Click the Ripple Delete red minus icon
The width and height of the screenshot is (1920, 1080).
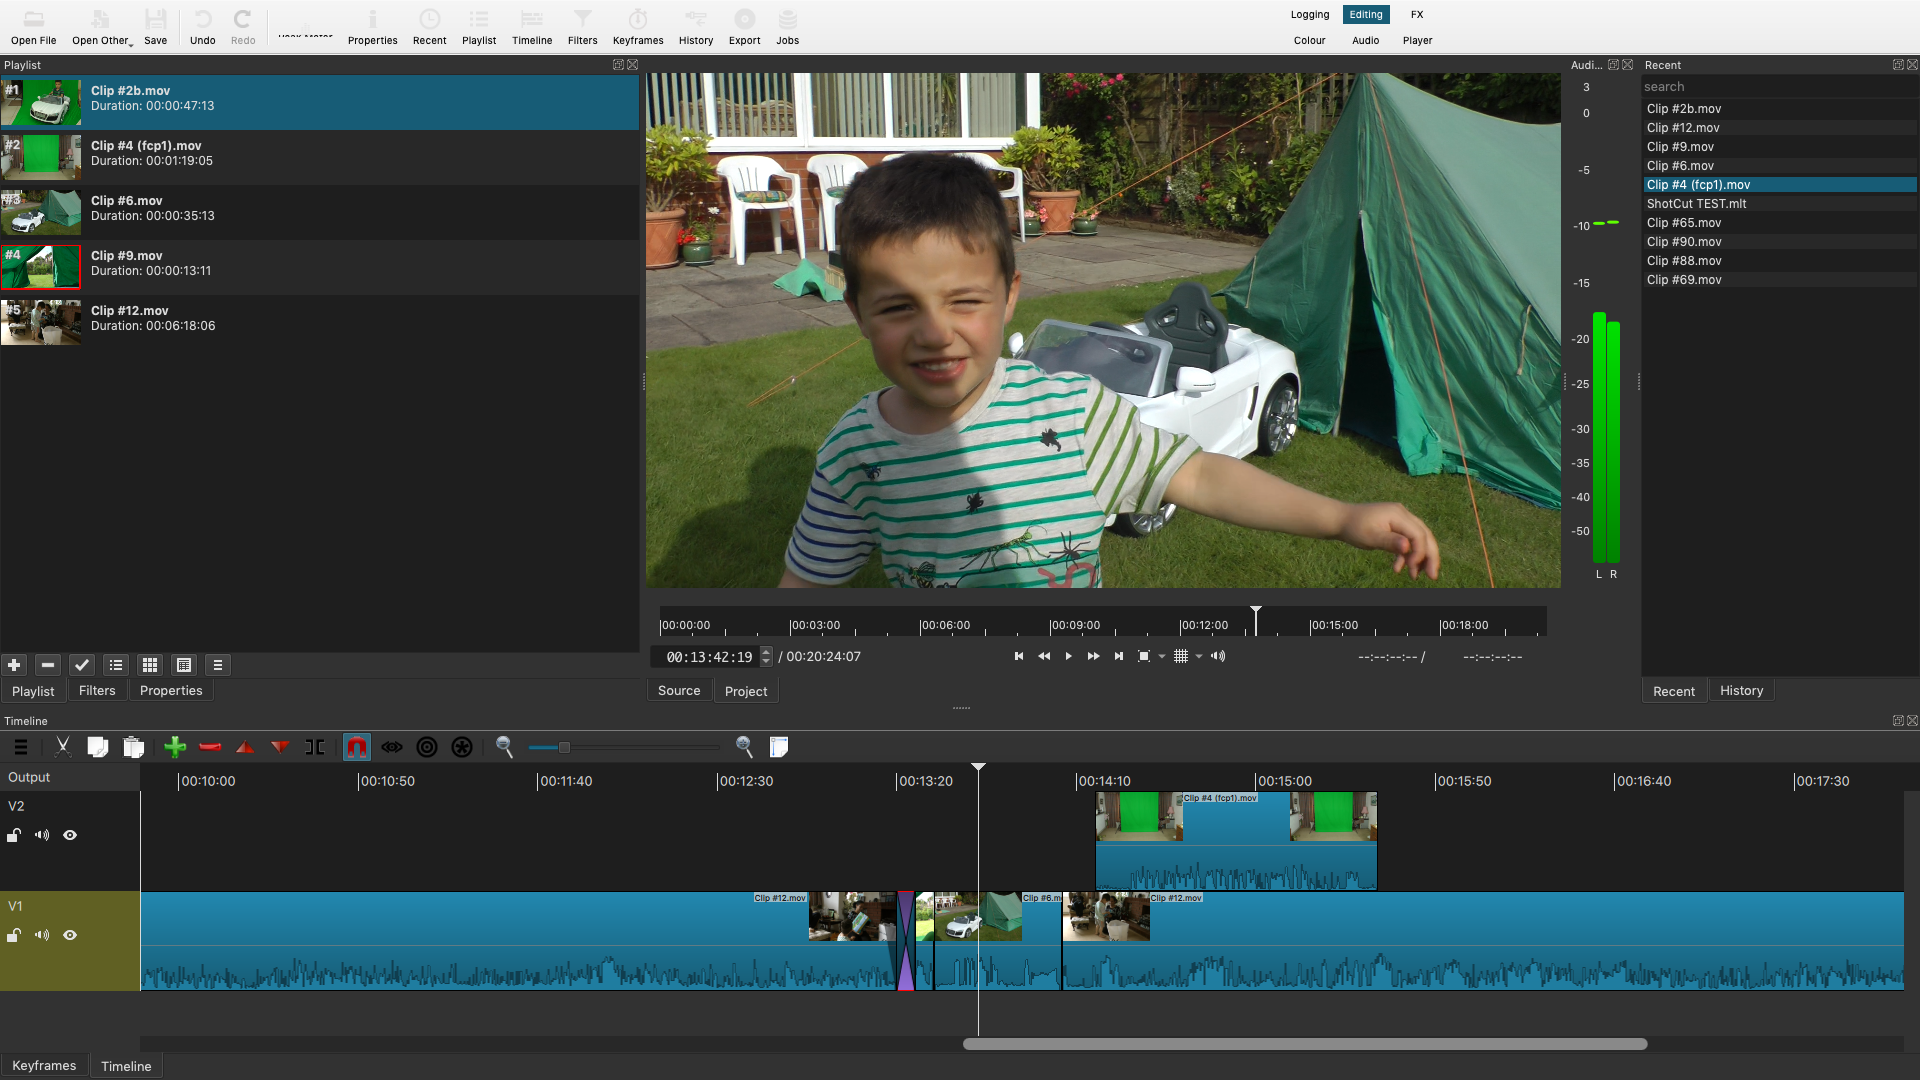point(210,747)
